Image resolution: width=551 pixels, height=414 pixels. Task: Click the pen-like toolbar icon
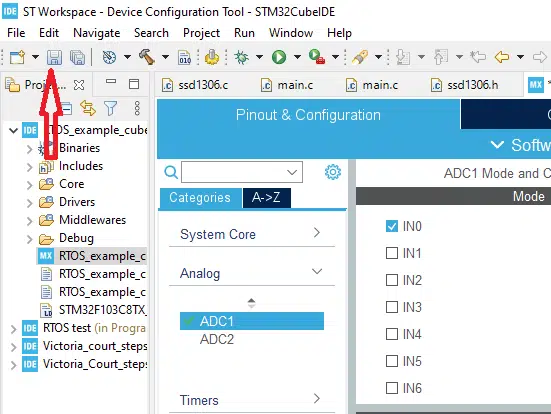[360, 57]
